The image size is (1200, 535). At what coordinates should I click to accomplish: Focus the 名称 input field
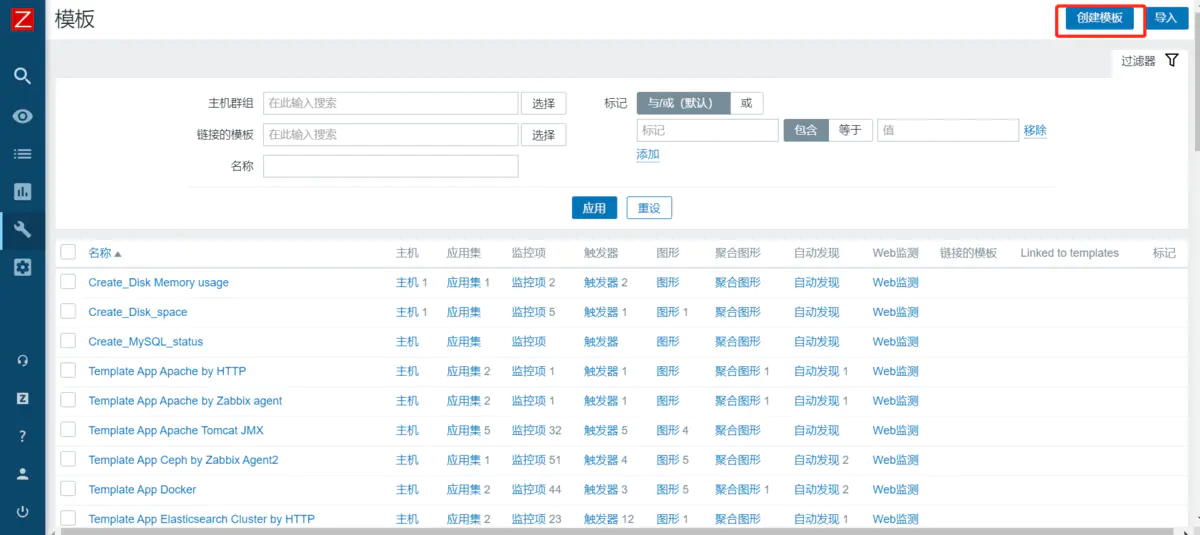point(390,166)
